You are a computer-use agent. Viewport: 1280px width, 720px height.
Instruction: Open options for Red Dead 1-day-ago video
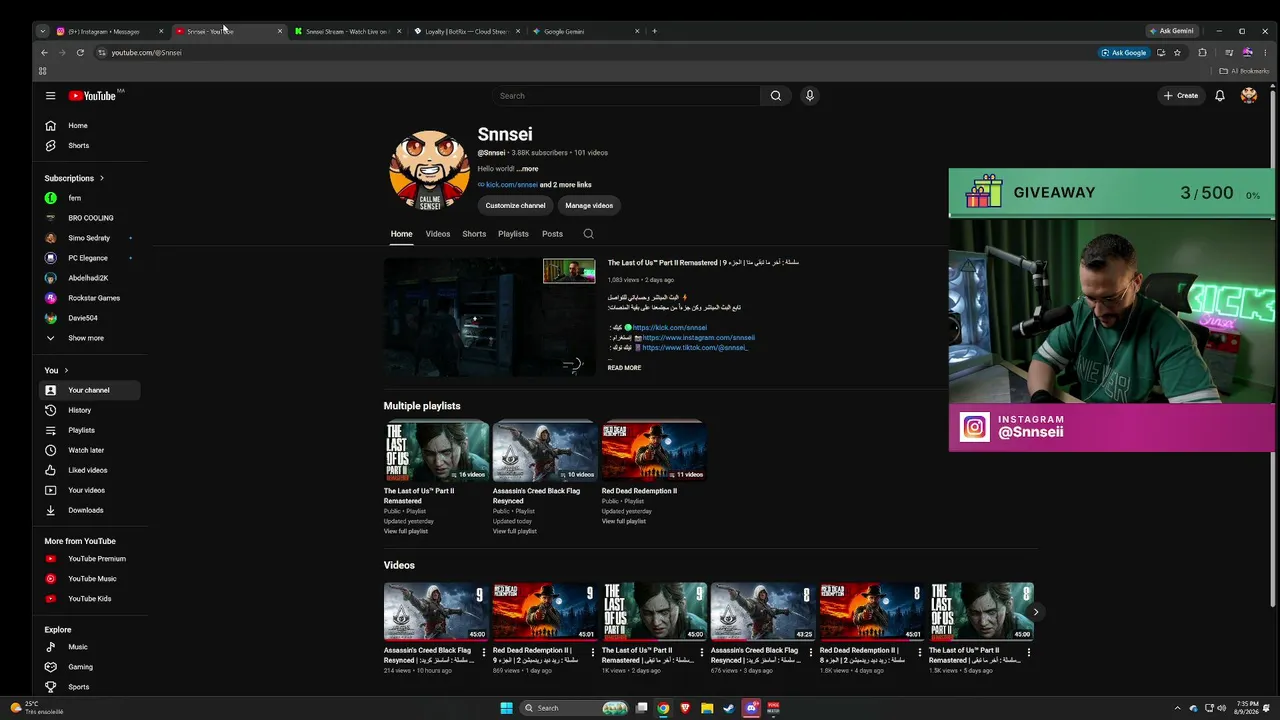(x=593, y=652)
